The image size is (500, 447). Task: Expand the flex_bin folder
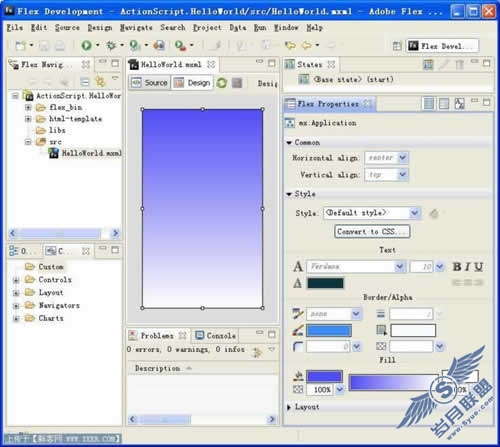tap(28, 107)
